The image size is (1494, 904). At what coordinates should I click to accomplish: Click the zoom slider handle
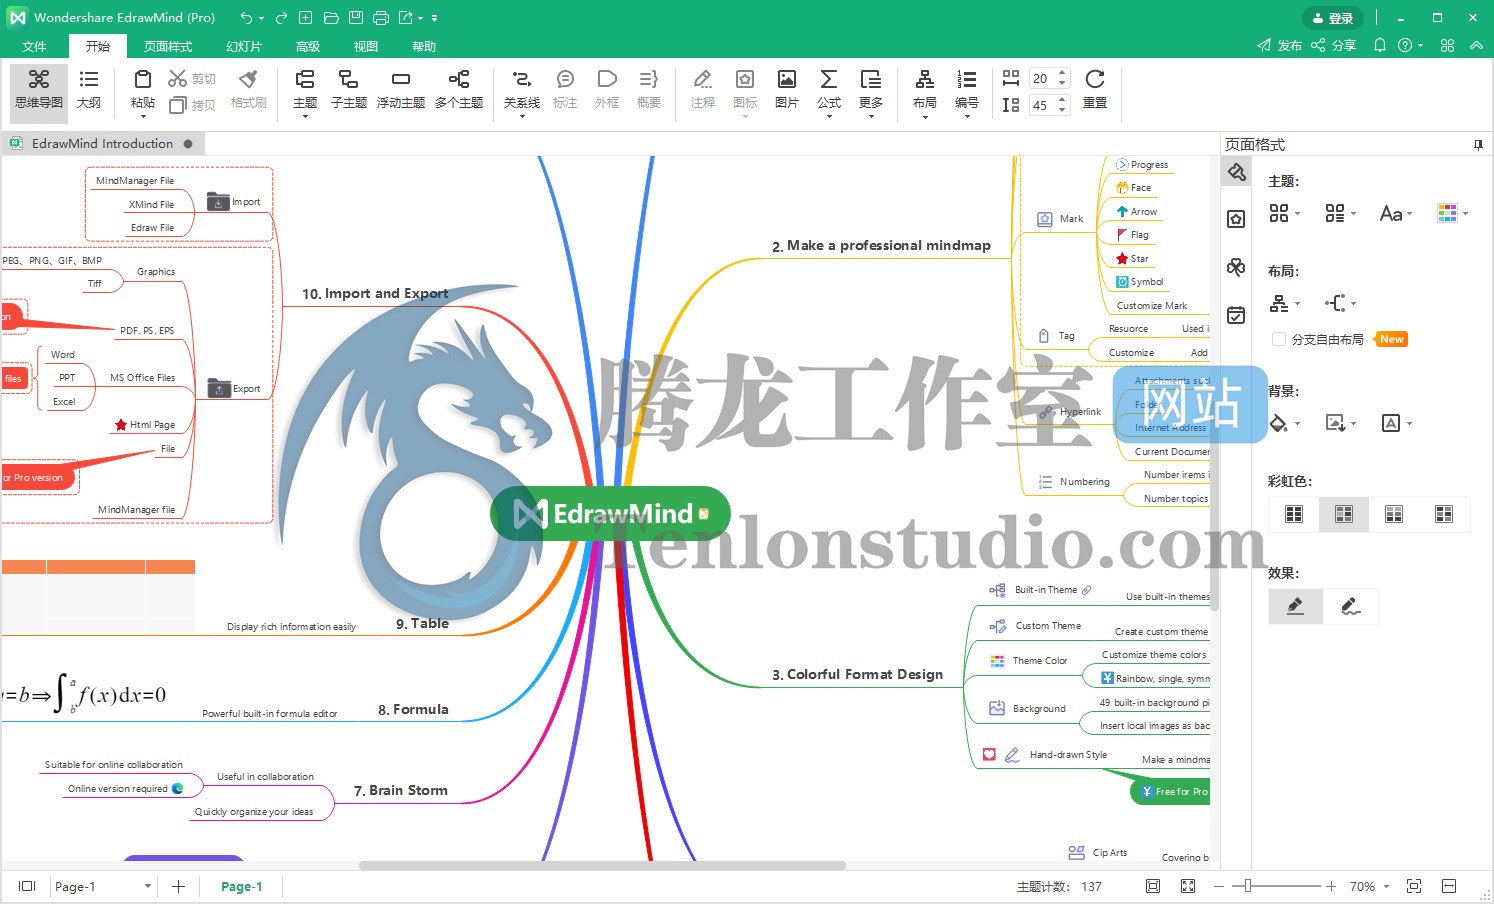tap(1247, 886)
